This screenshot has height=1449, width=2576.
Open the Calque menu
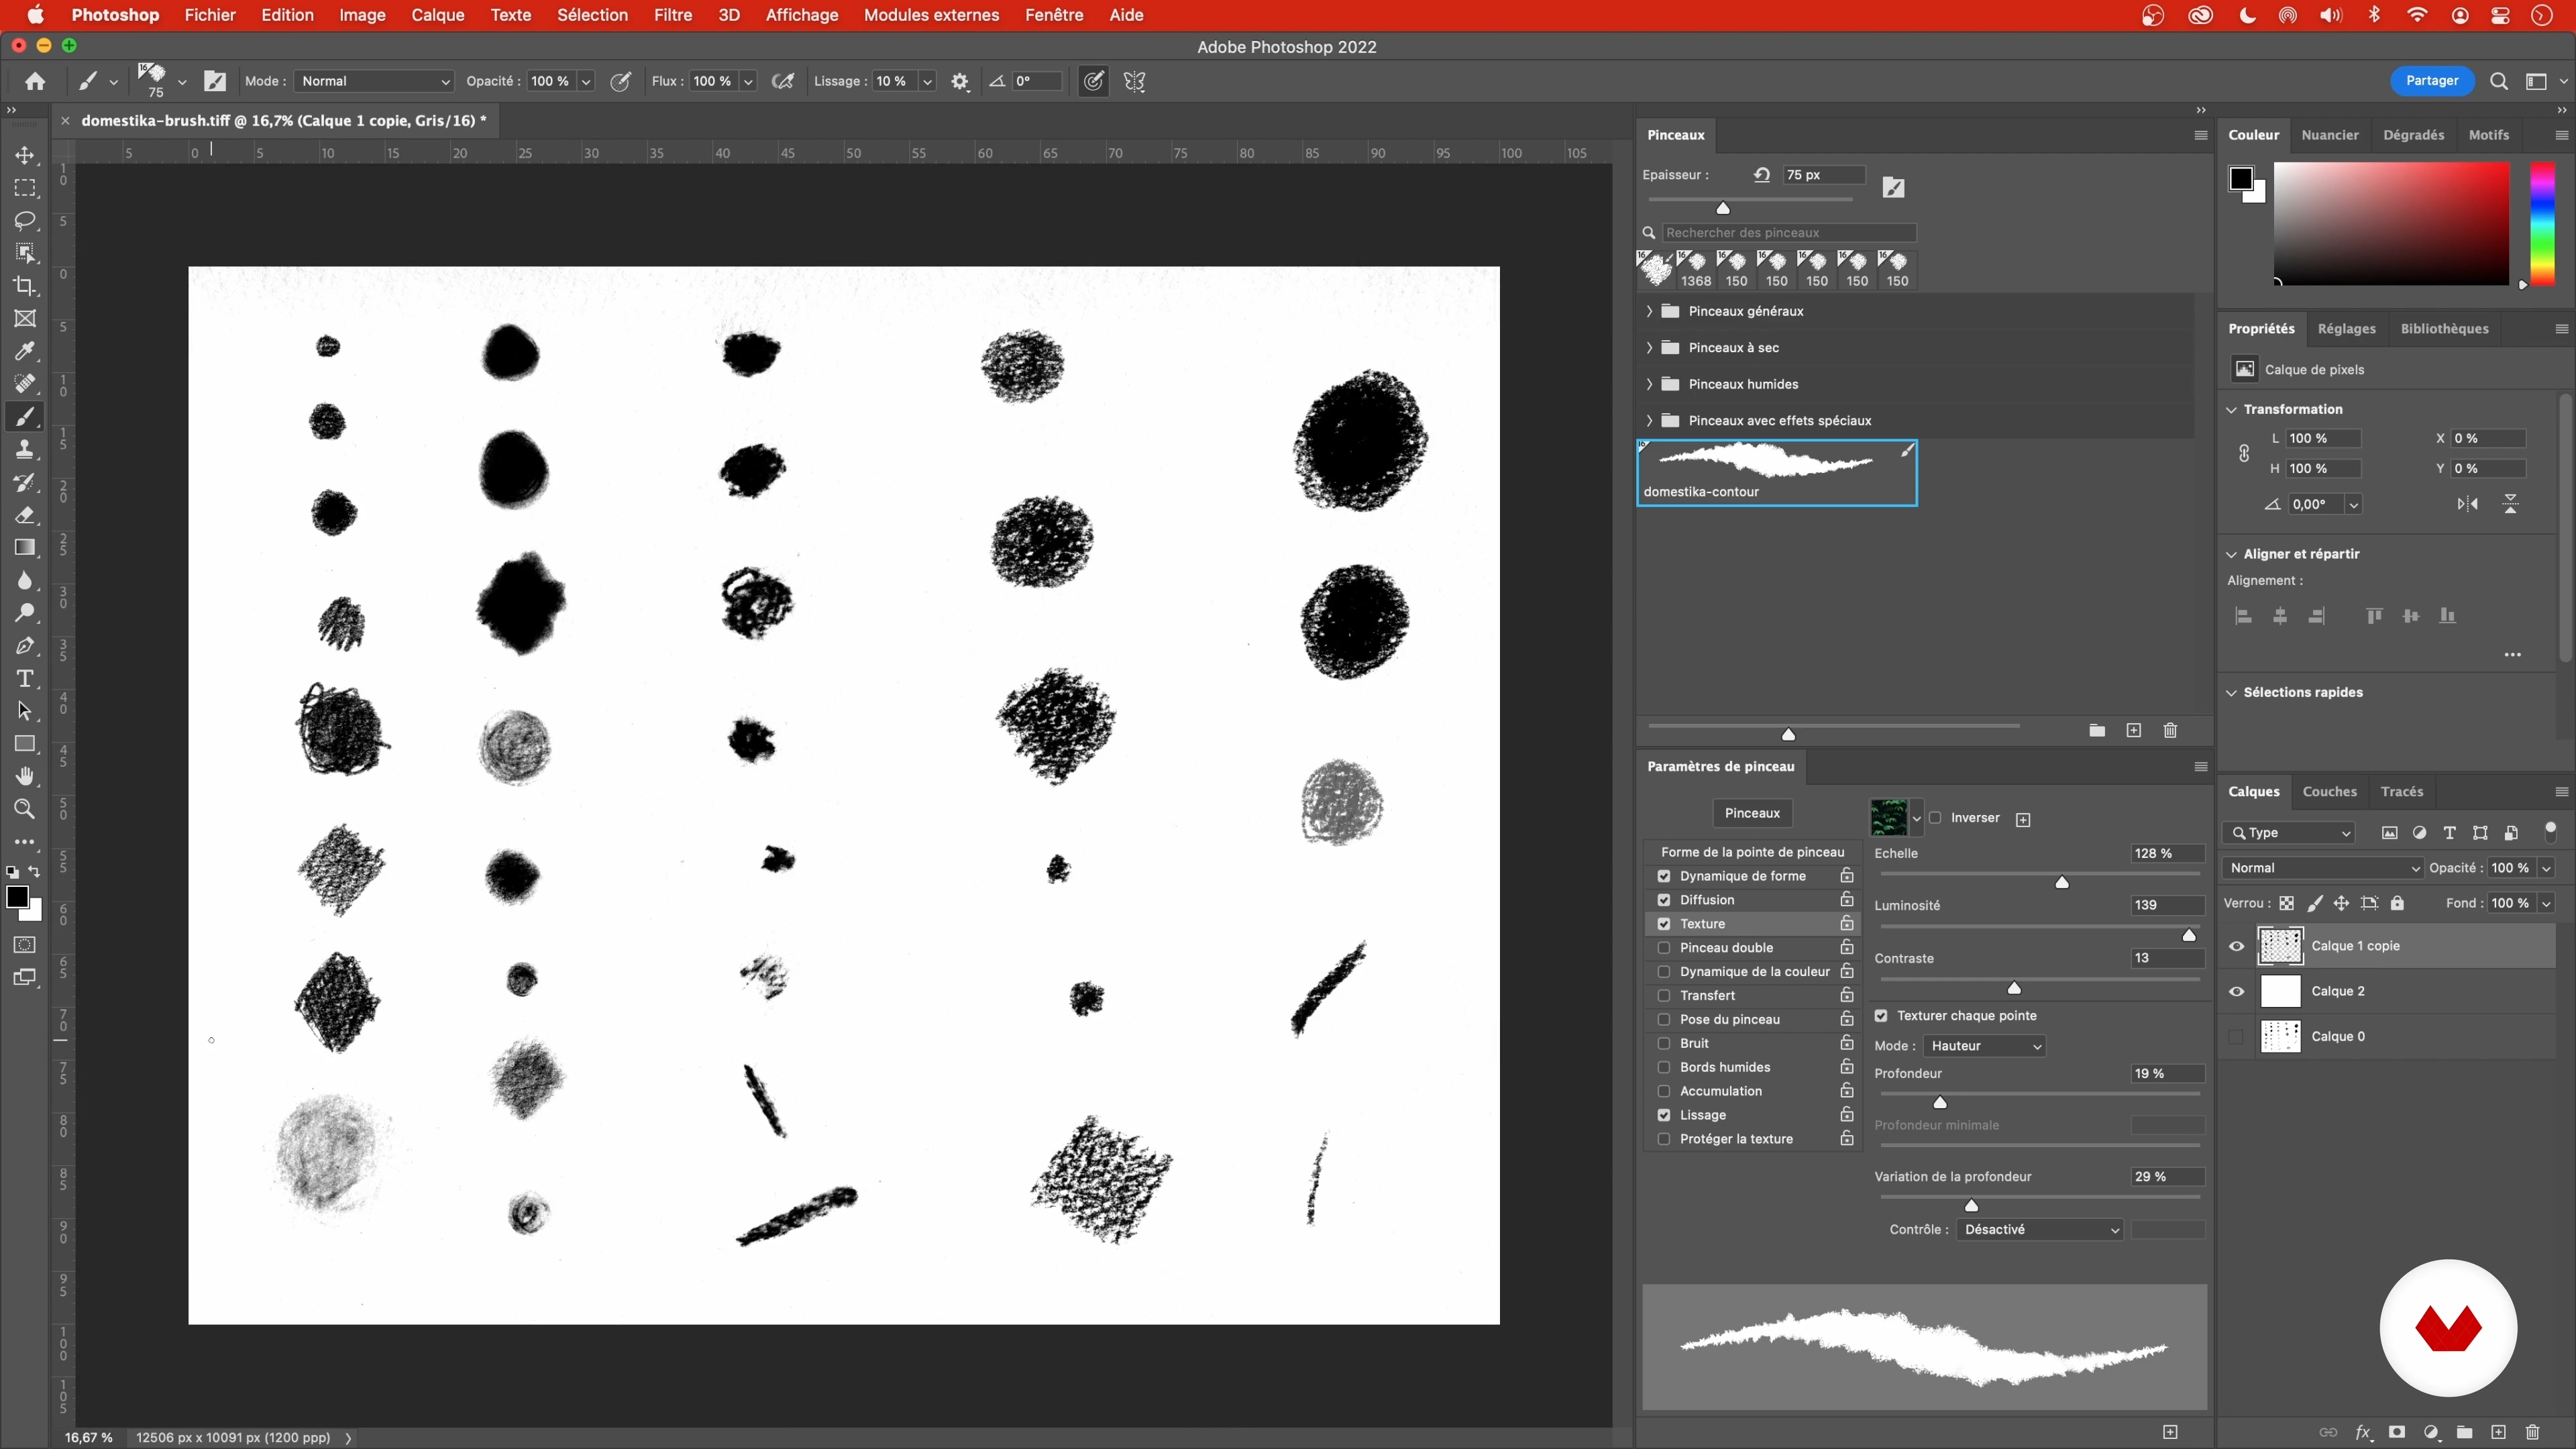tap(437, 15)
